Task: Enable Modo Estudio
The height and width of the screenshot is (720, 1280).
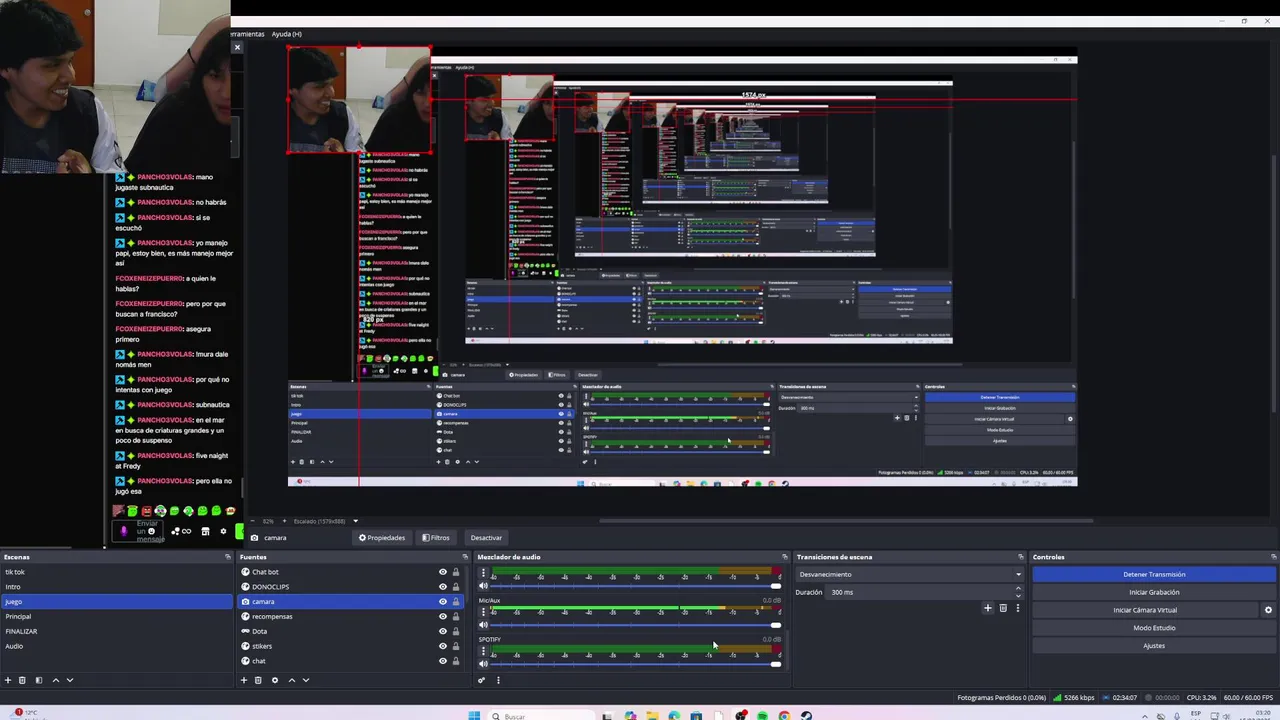Action: 1154,628
